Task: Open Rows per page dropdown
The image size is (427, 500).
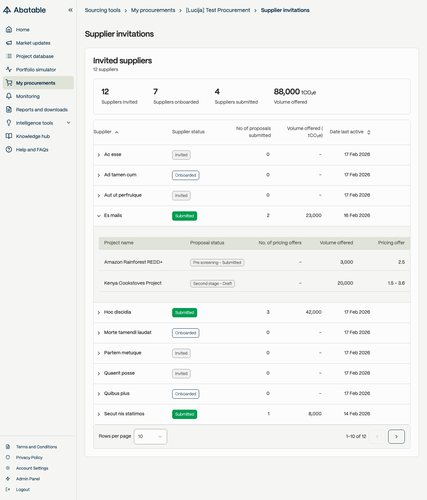Action: [x=150, y=436]
